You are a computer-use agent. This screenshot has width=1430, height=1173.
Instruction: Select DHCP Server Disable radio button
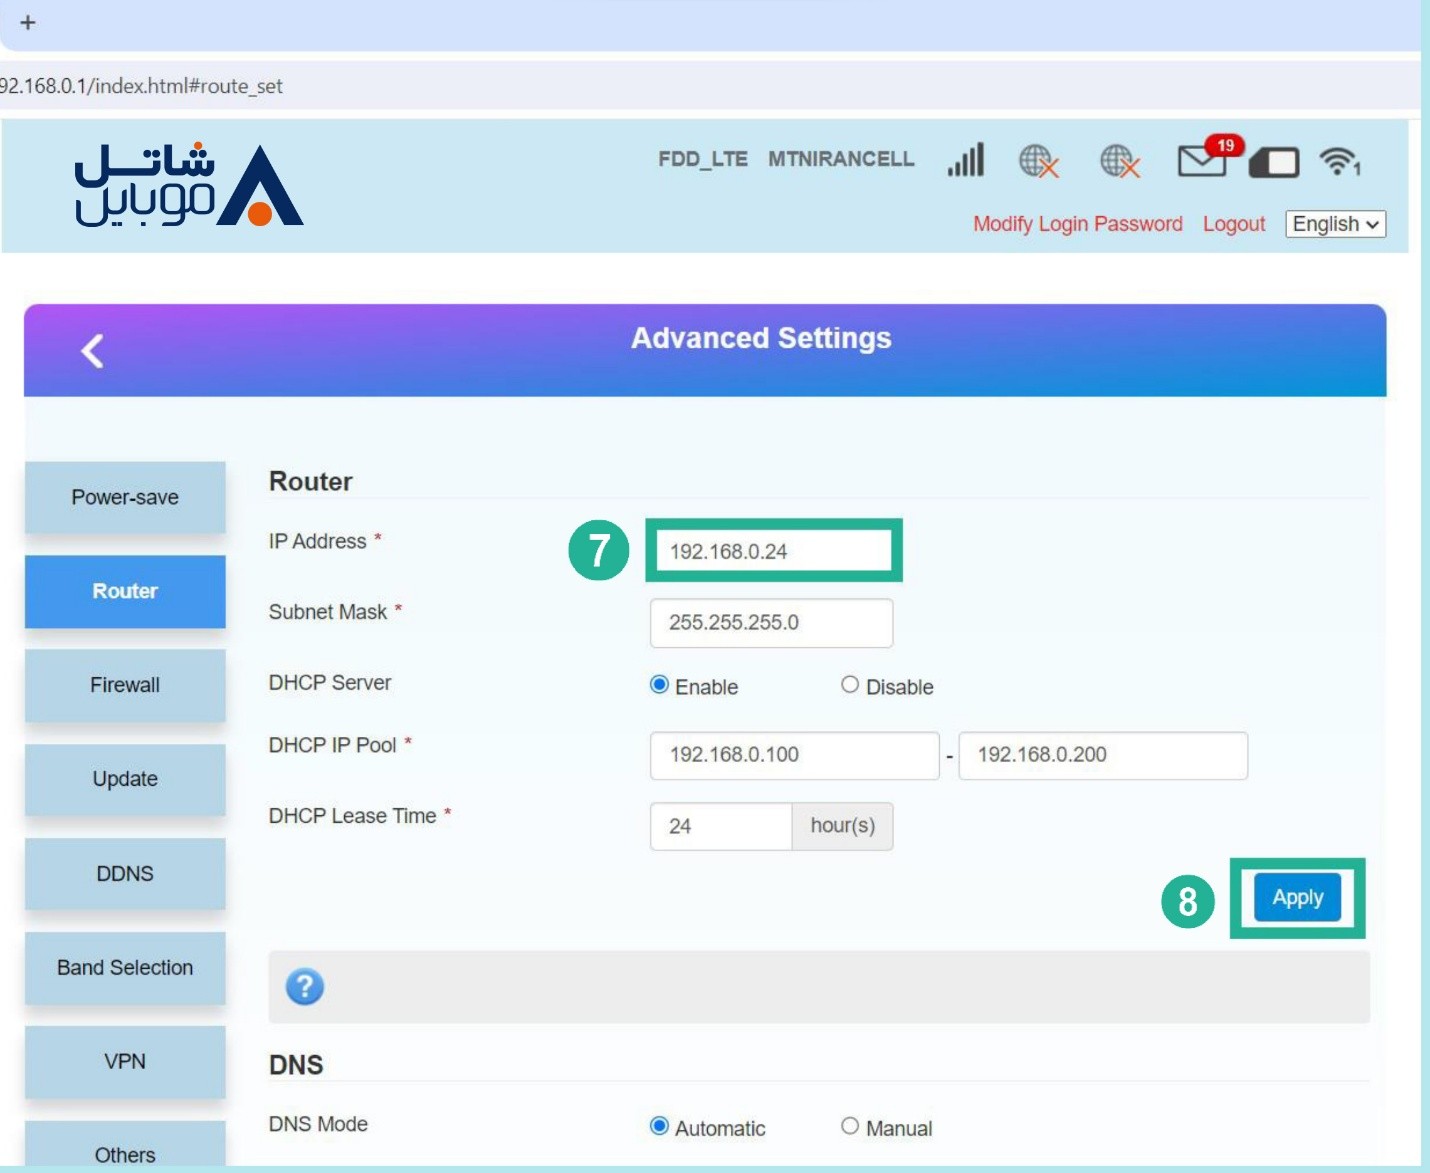click(x=850, y=685)
